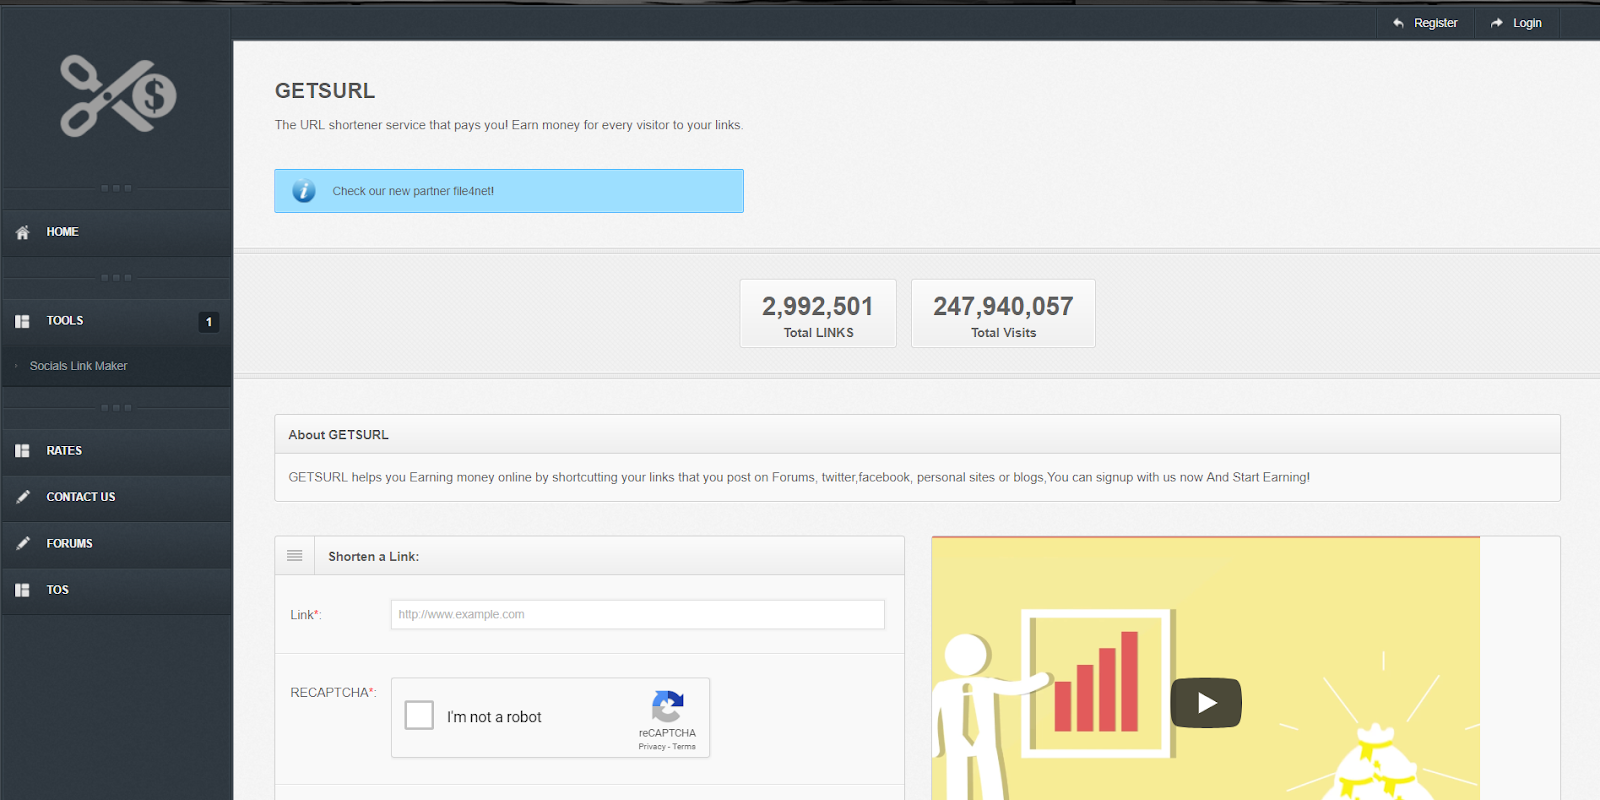Click the lines icon beside Shorten a Link

coord(295,556)
